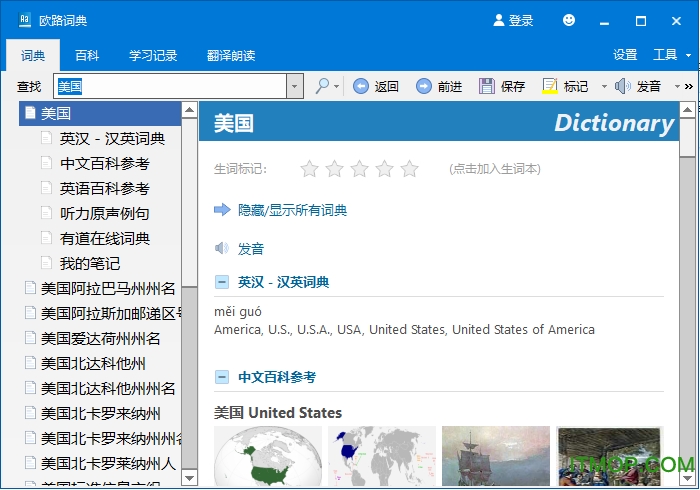Open the search options dropdown arrow
This screenshot has width=700, height=490.
(336, 87)
